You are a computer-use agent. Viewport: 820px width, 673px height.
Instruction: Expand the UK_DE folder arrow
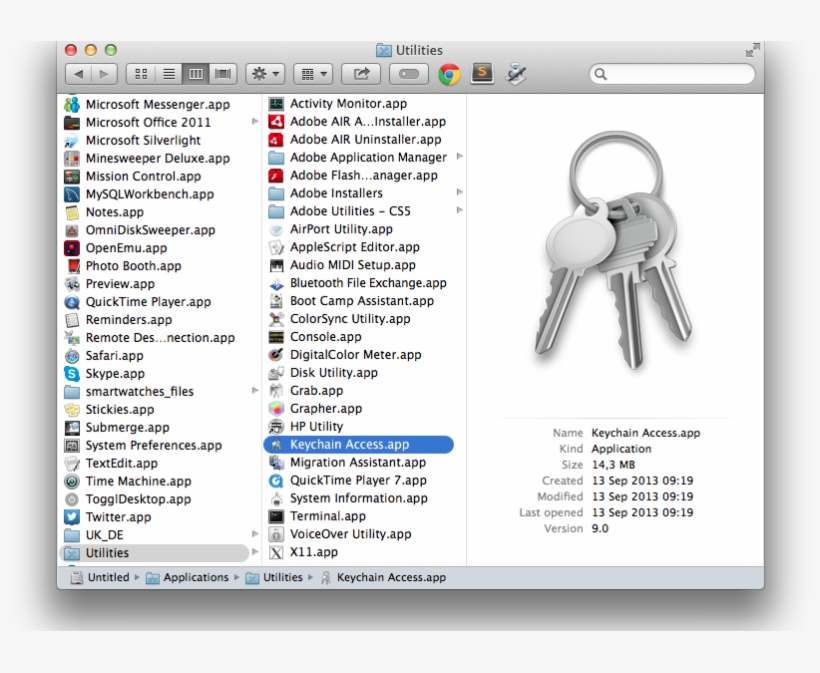point(255,534)
